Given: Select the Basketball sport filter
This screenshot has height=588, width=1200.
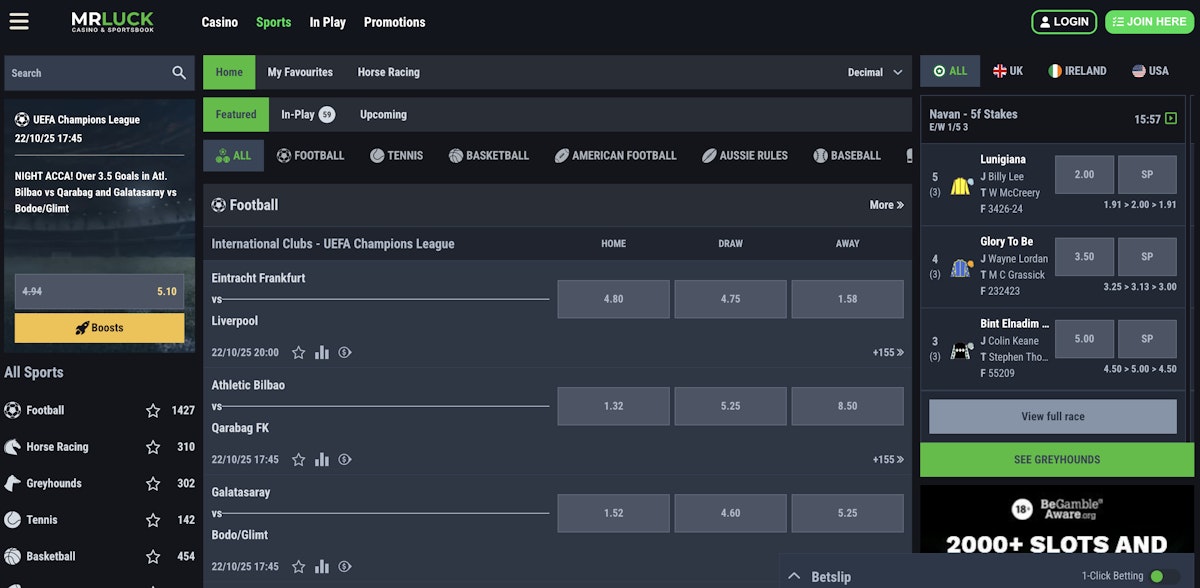Looking at the screenshot, I should pyautogui.click(x=488, y=156).
